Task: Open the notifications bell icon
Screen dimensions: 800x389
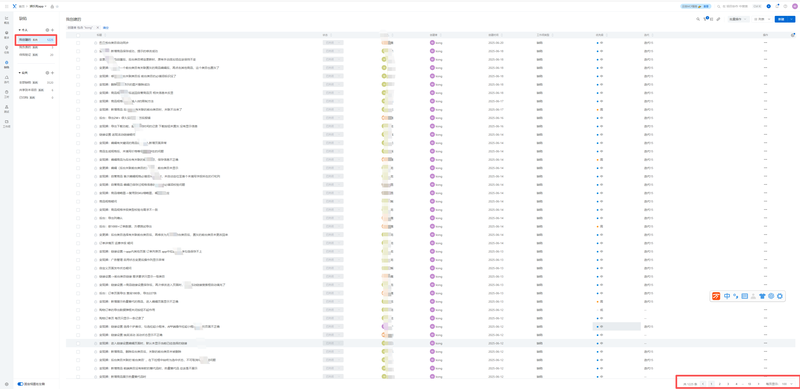Action: tap(777, 6)
